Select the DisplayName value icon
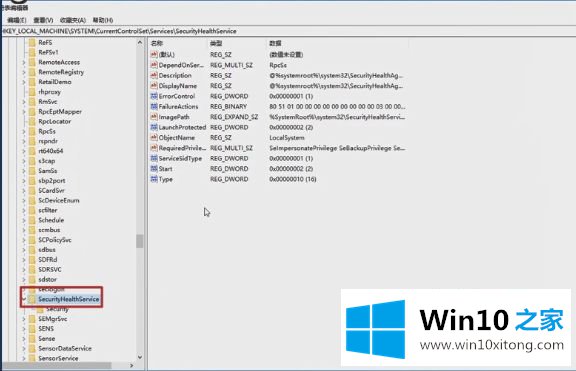Viewport: 576px width, 371px height. [154, 86]
